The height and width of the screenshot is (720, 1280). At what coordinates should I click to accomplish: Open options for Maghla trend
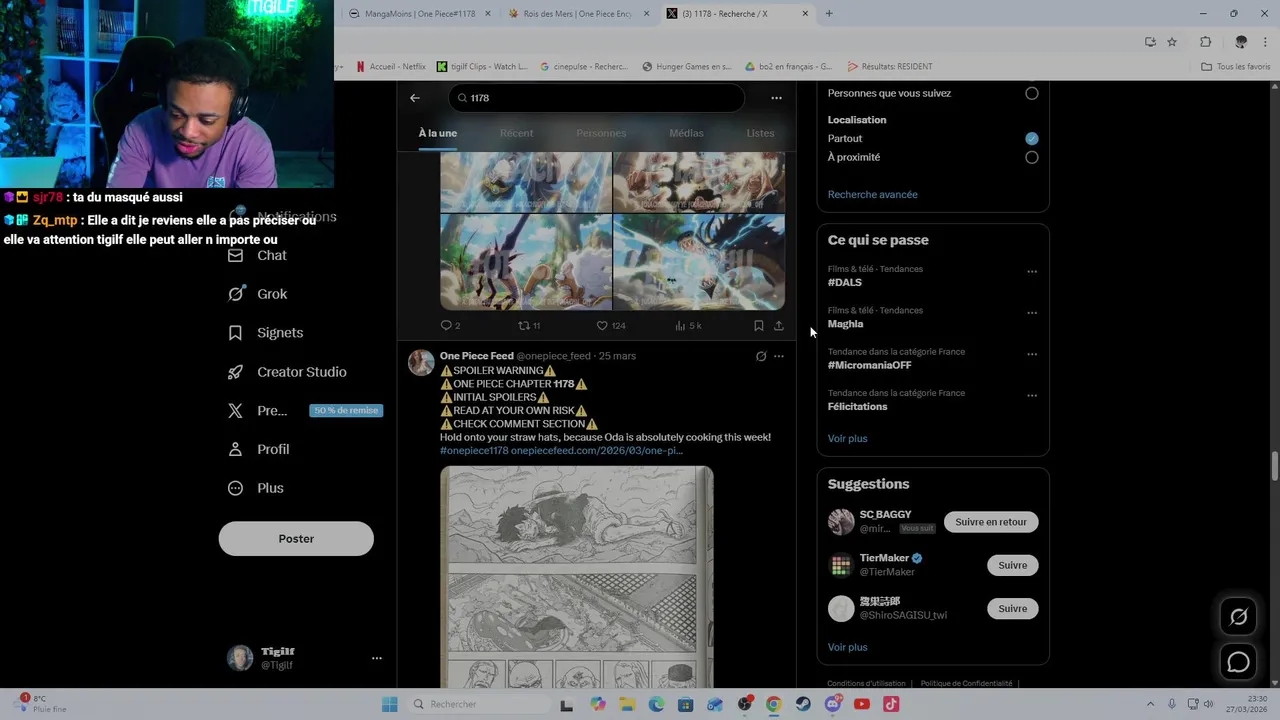(x=1032, y=312)
